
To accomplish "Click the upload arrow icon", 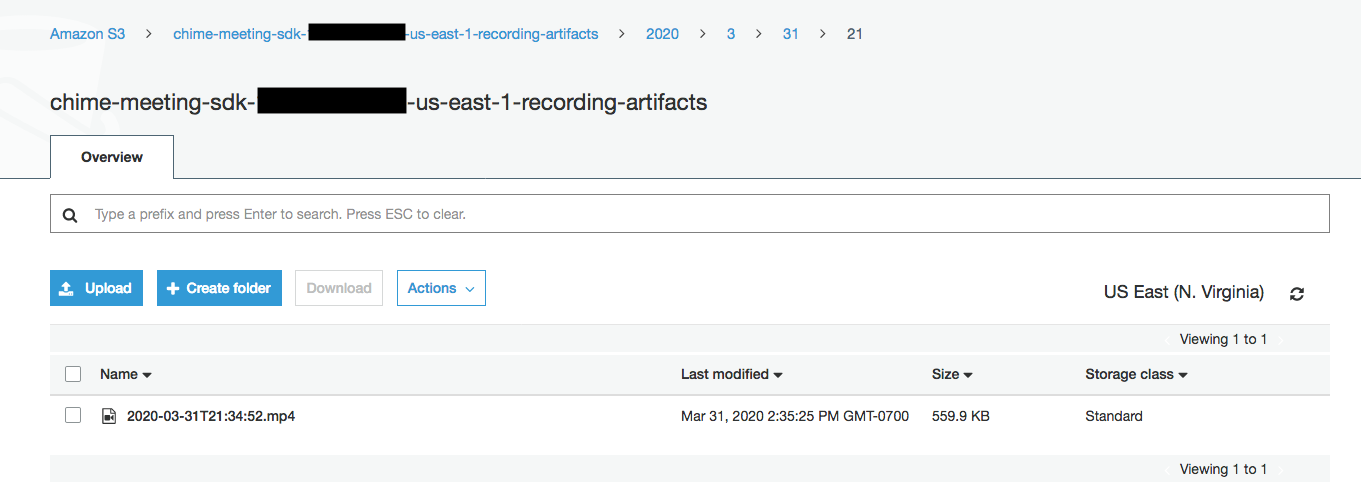I will coord(66,288).
